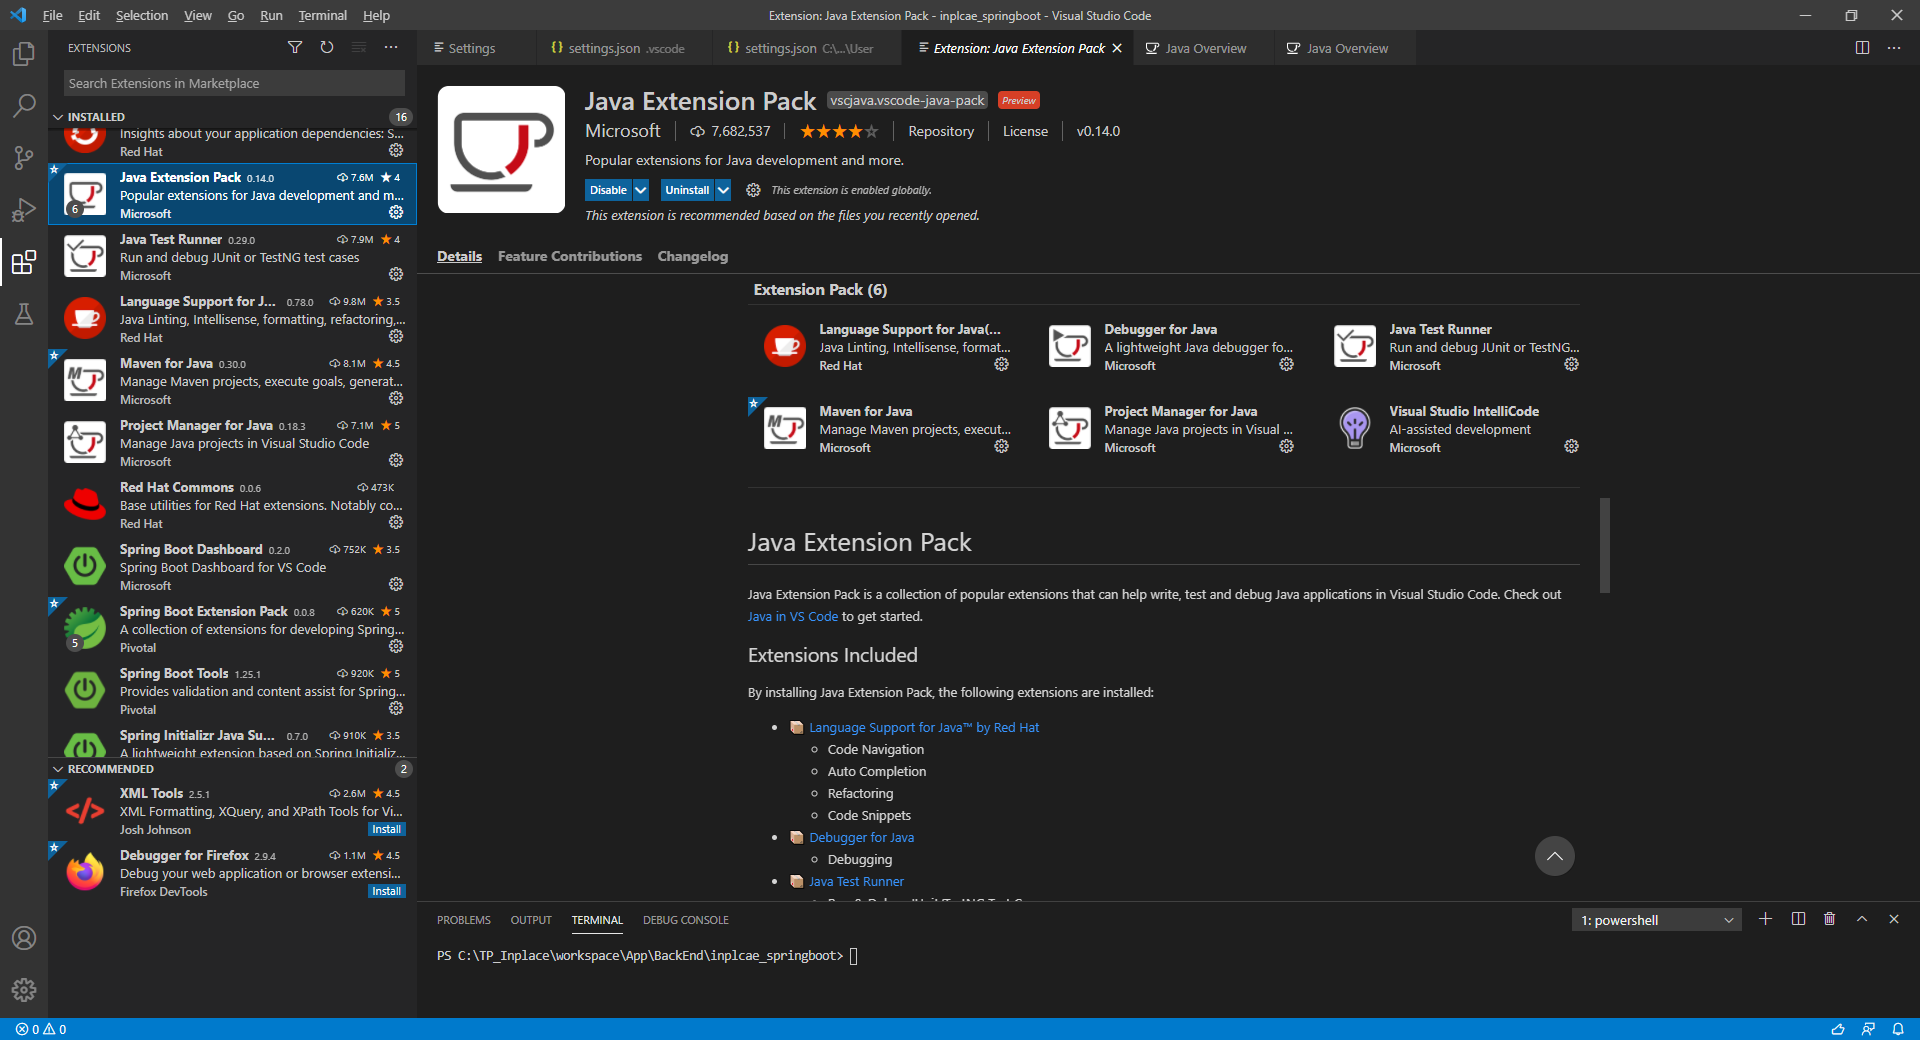Open manage gear for Java Test Runner sidebar
The width and height of the screenshot is (1920, 1040).
point(396,274)
